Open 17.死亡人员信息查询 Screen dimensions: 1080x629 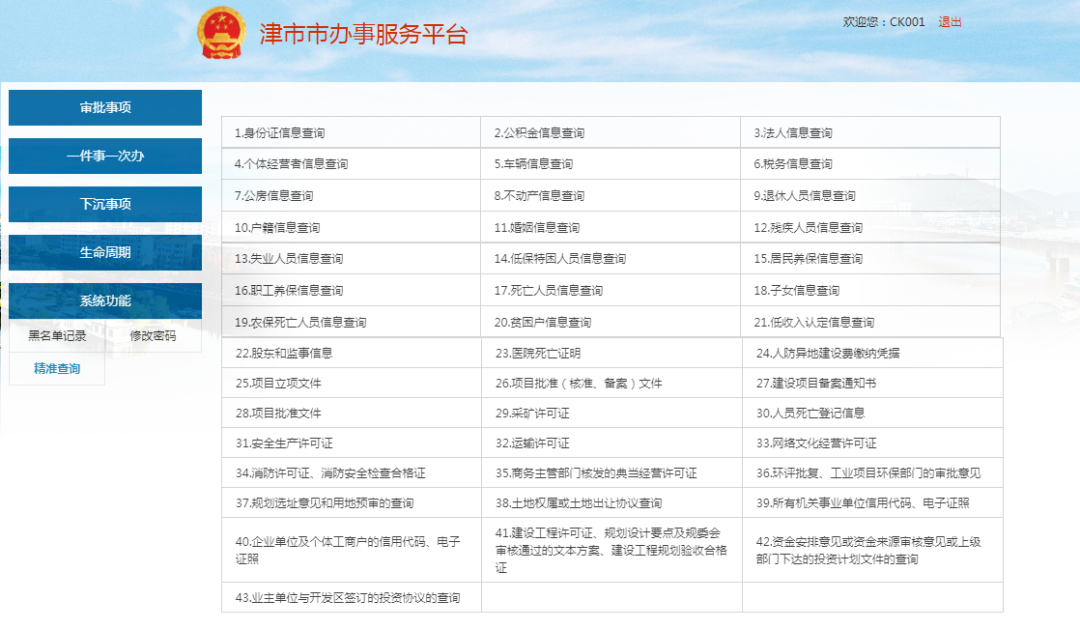[548, 291]
